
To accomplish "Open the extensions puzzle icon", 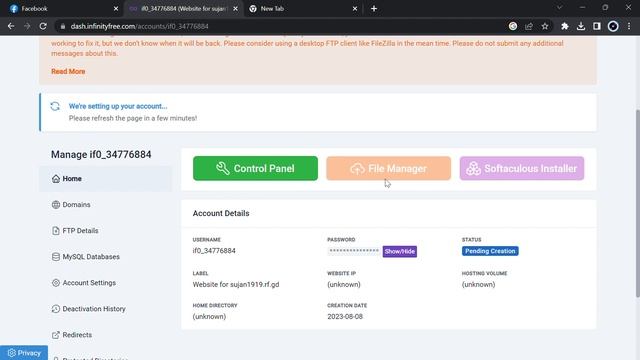I will click(x=565, y=26).
